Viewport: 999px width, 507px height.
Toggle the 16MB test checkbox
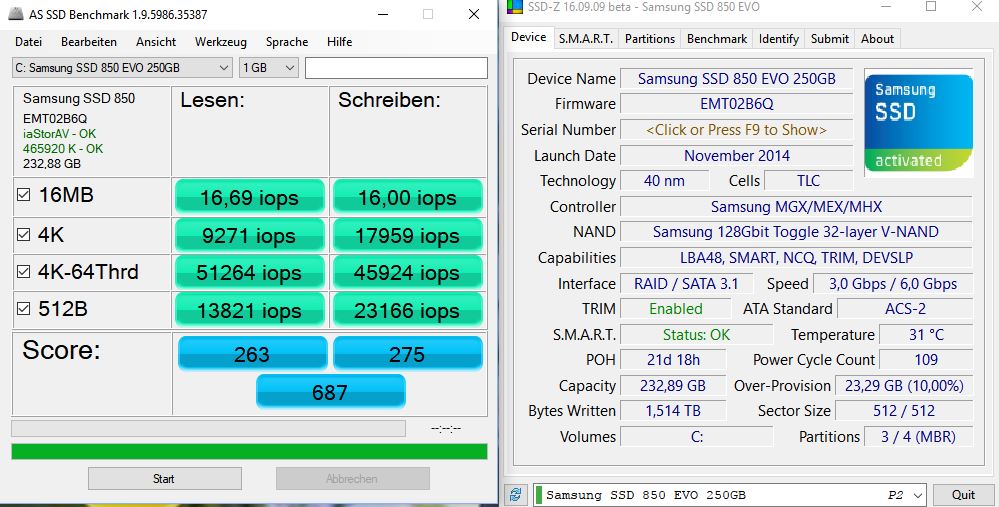[24, 195]
